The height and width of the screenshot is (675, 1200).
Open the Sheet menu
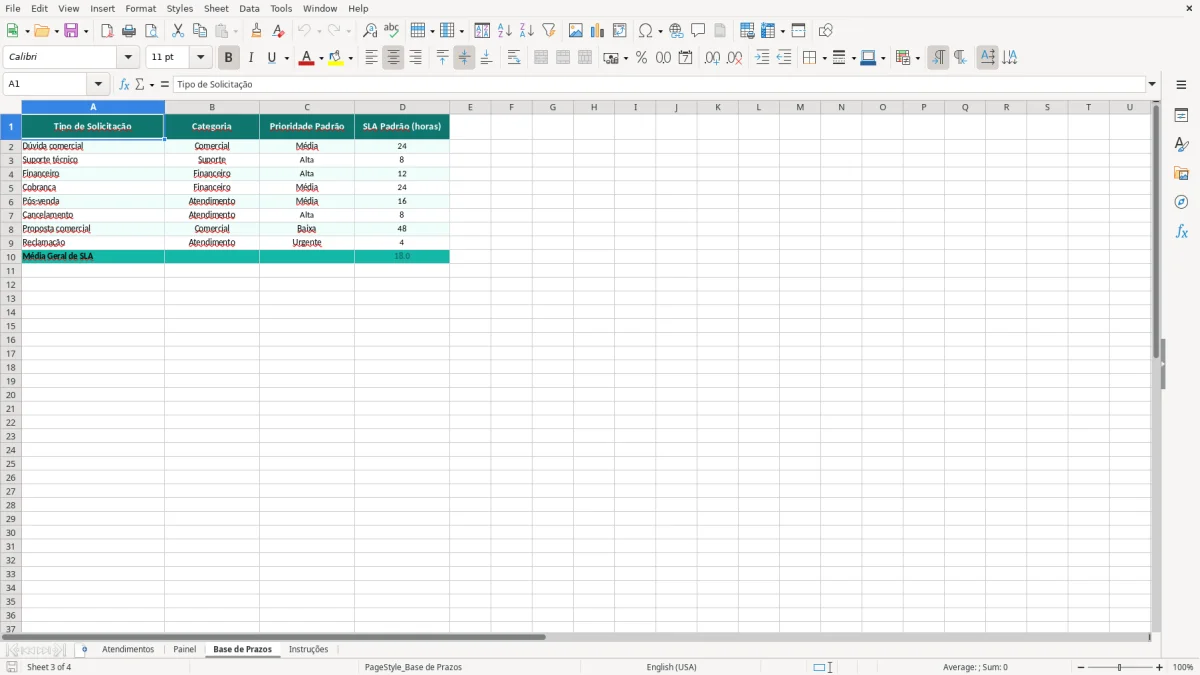click(216, 8)
